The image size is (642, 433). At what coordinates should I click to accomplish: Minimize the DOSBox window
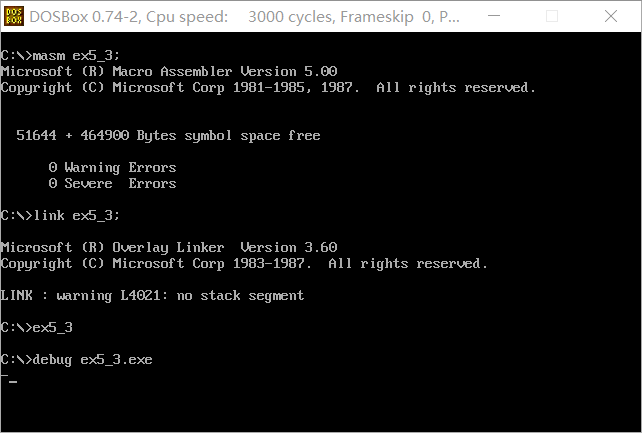(x=523, y=17)
